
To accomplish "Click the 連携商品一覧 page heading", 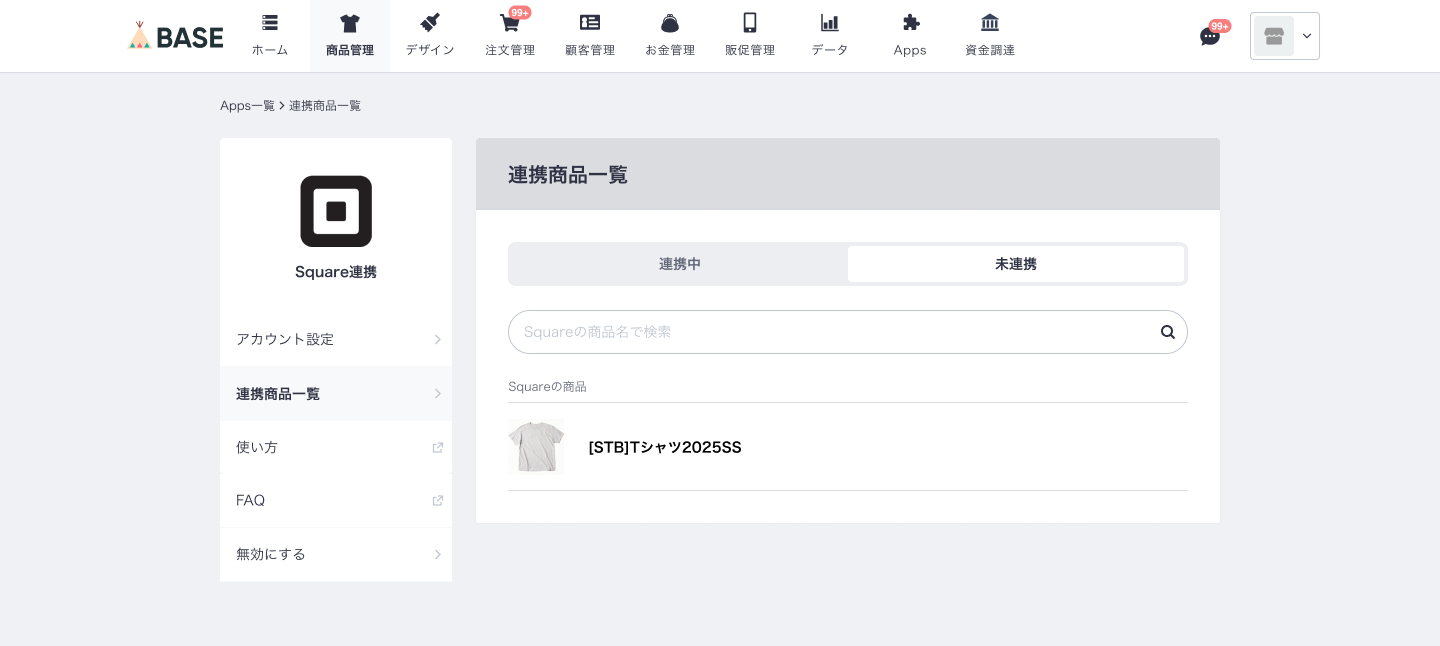I will [568, 175].
